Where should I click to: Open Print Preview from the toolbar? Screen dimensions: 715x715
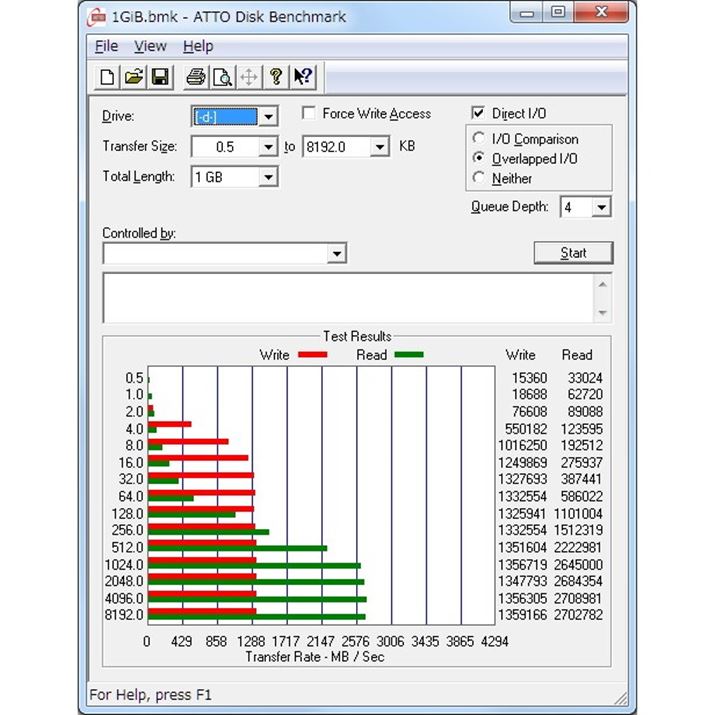coord(222,77)
